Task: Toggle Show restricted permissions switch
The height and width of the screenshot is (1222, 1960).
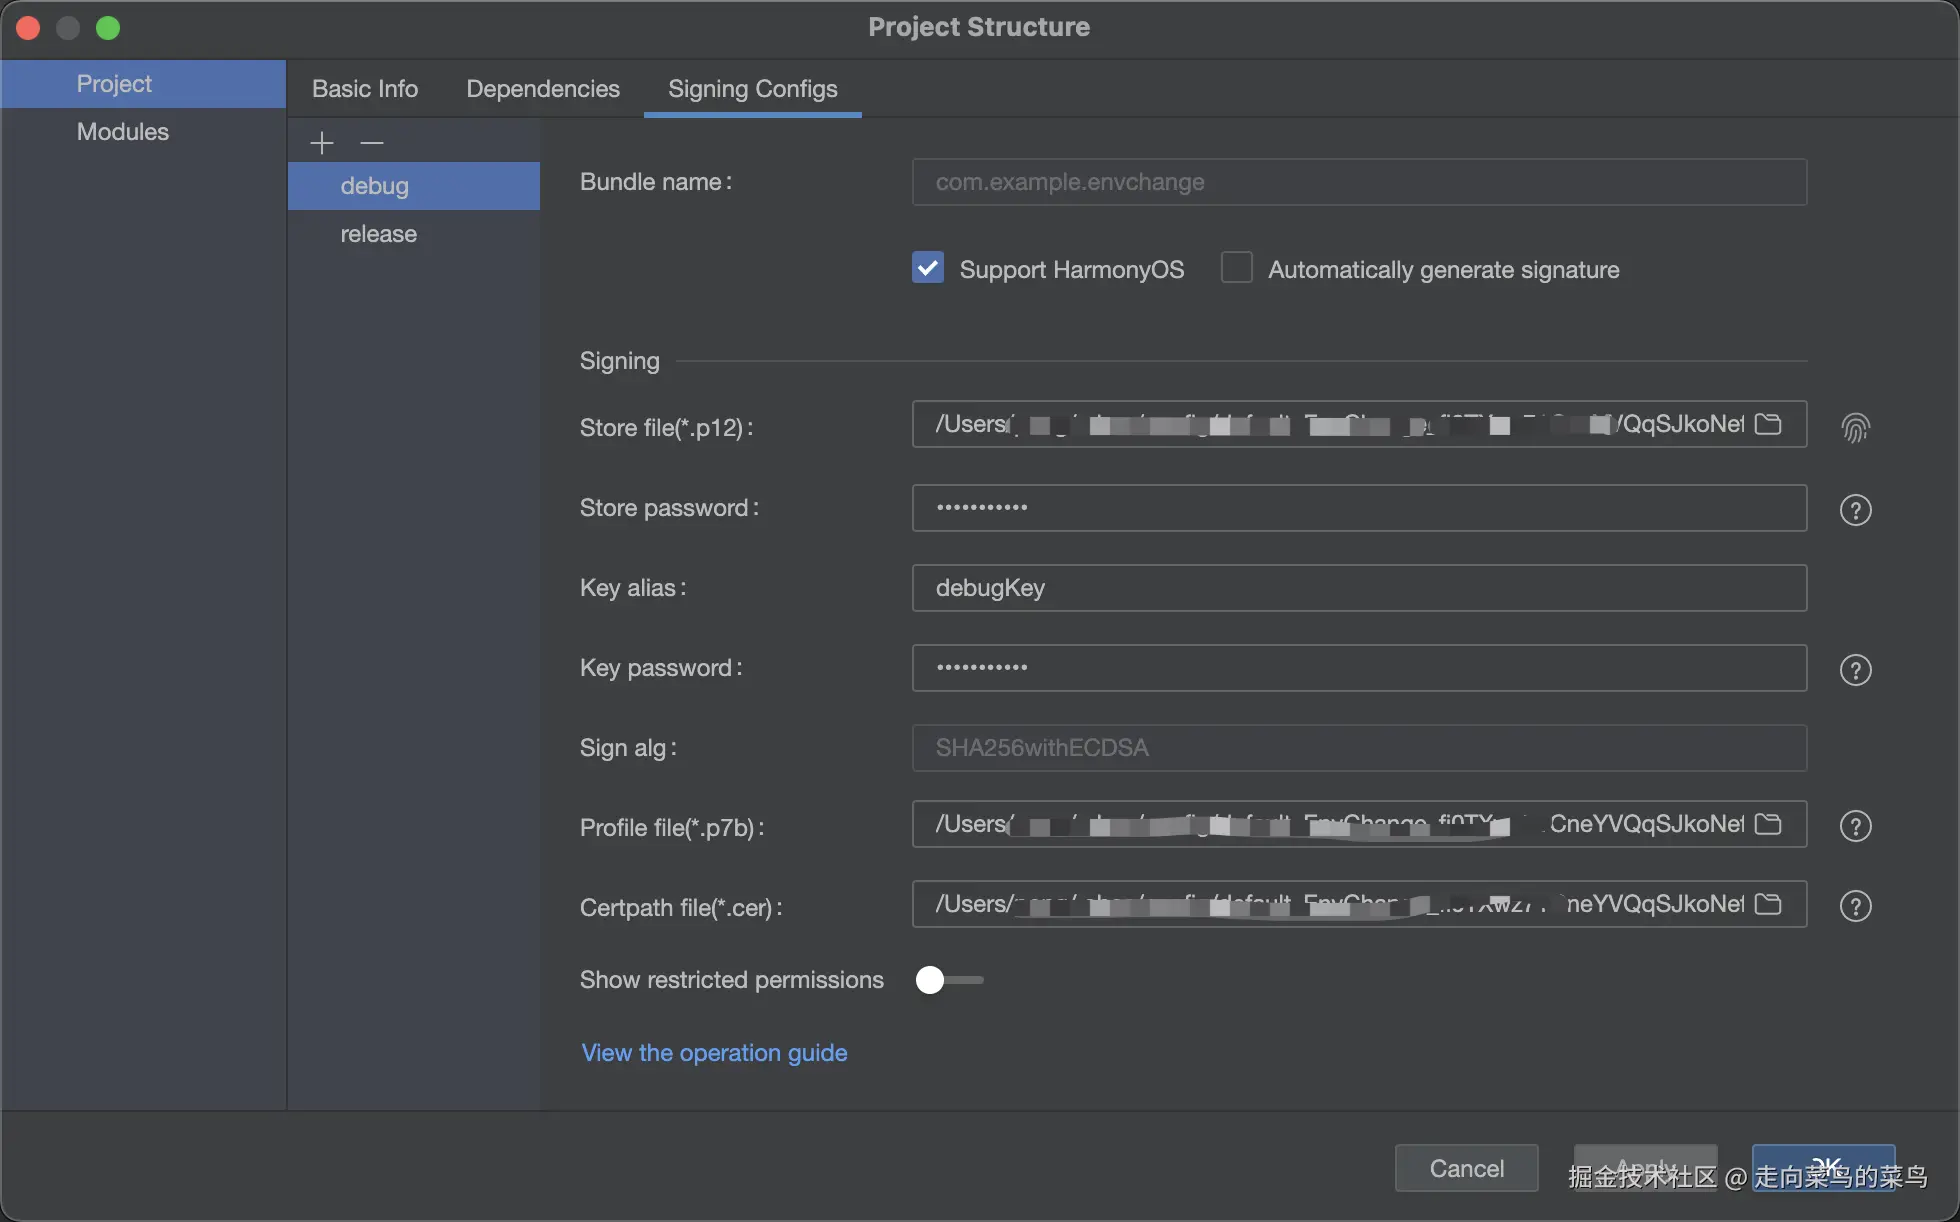Action: coord(948,980)
